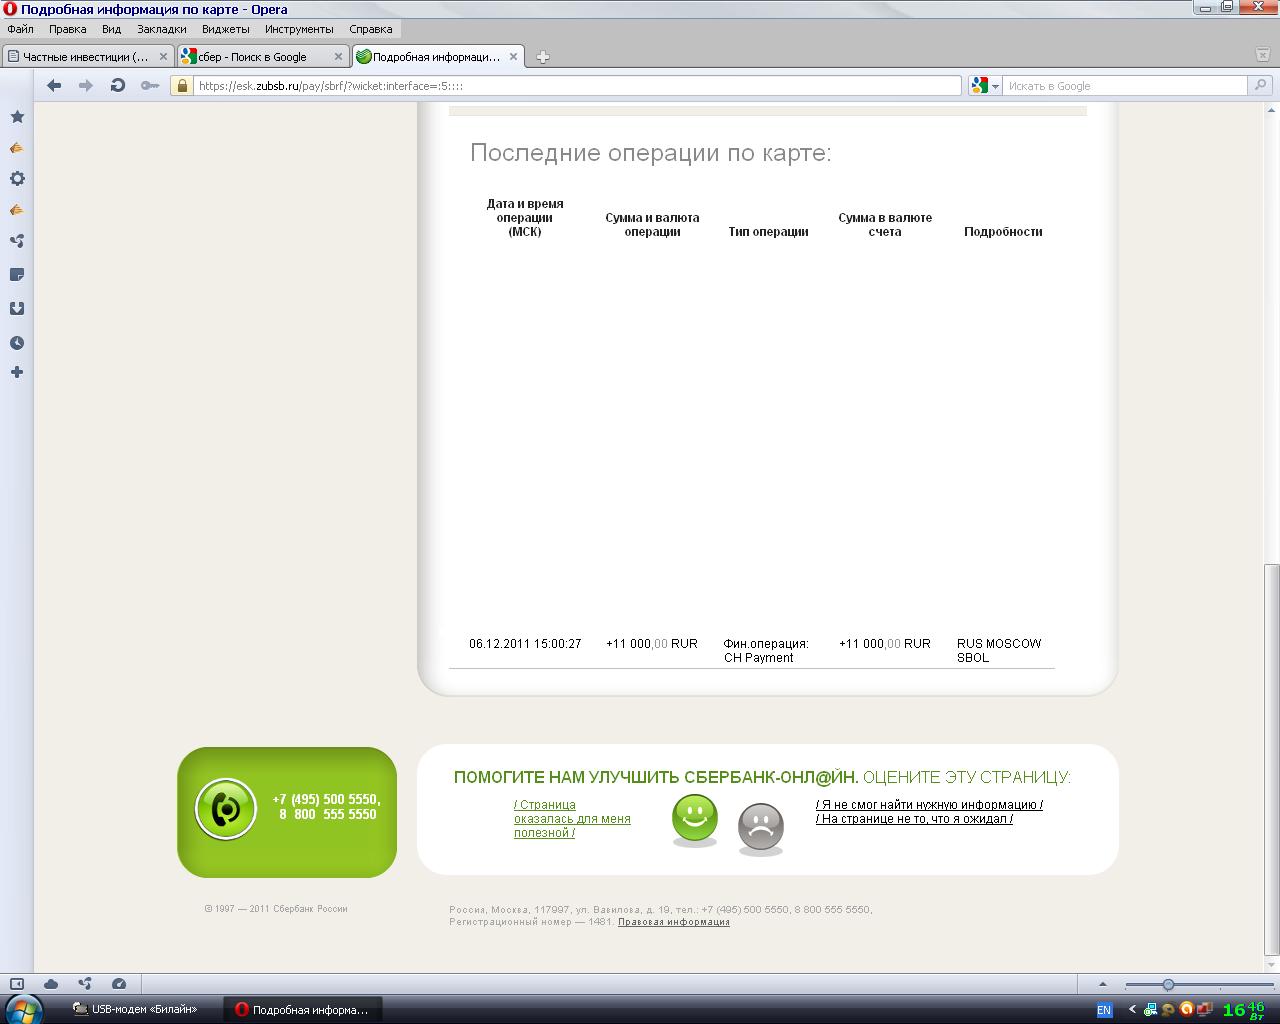1280x1024 pixels.
Task: Click the Opera taskbar button Подробная информа...
Action: [x=301, y=1010]
